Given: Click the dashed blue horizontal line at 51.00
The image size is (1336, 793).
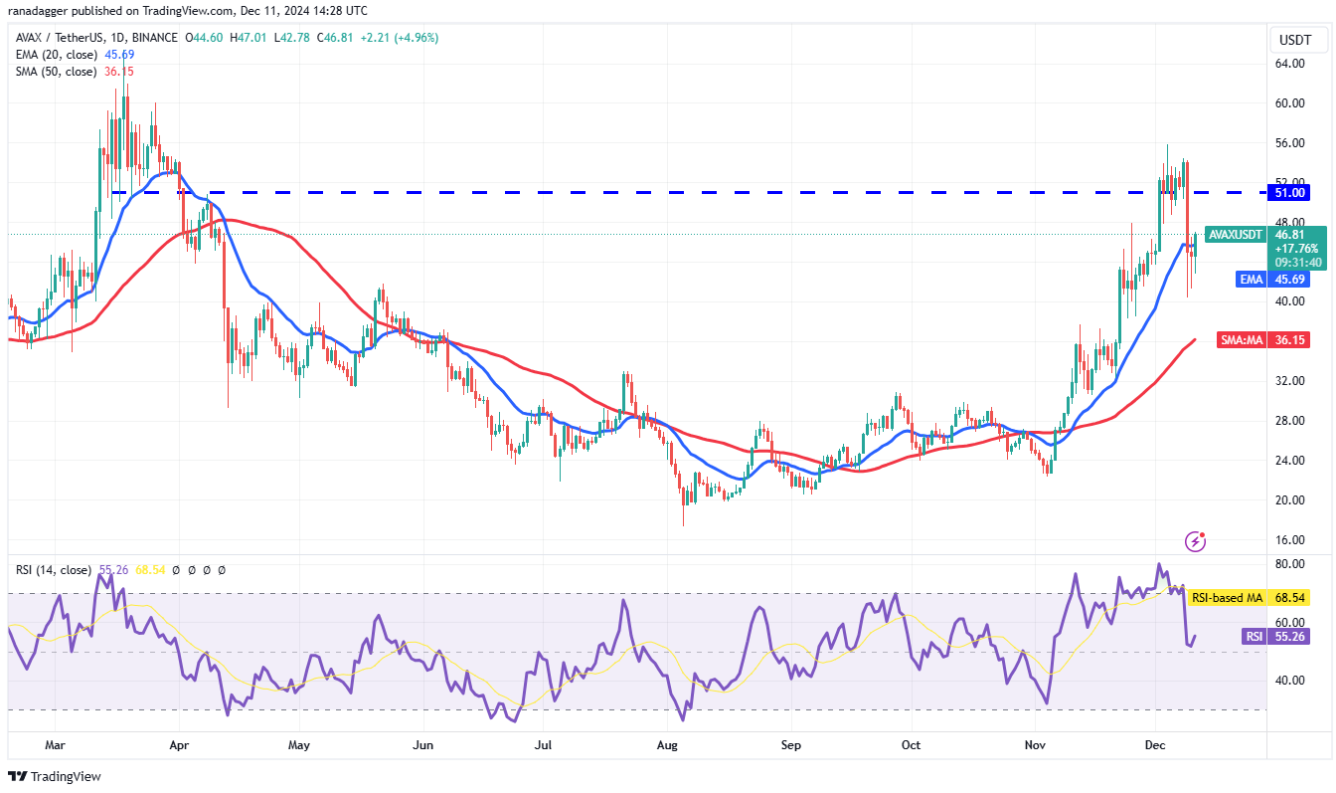Looking at the screenshot, I should pyautogui.click(x=690, y=192).
